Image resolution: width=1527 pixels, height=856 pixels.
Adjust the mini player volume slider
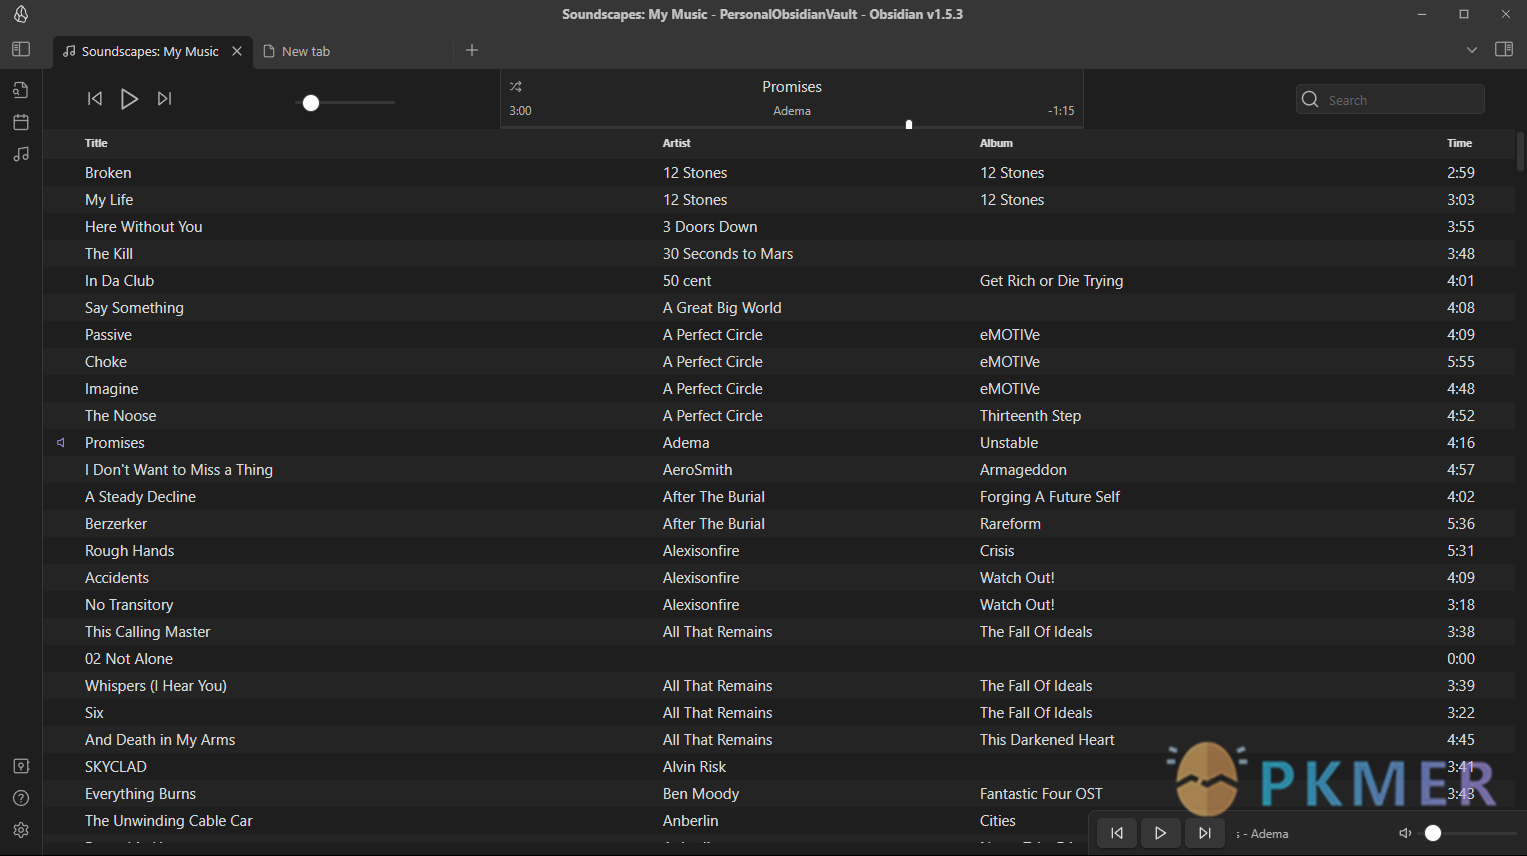point(1470,833)
